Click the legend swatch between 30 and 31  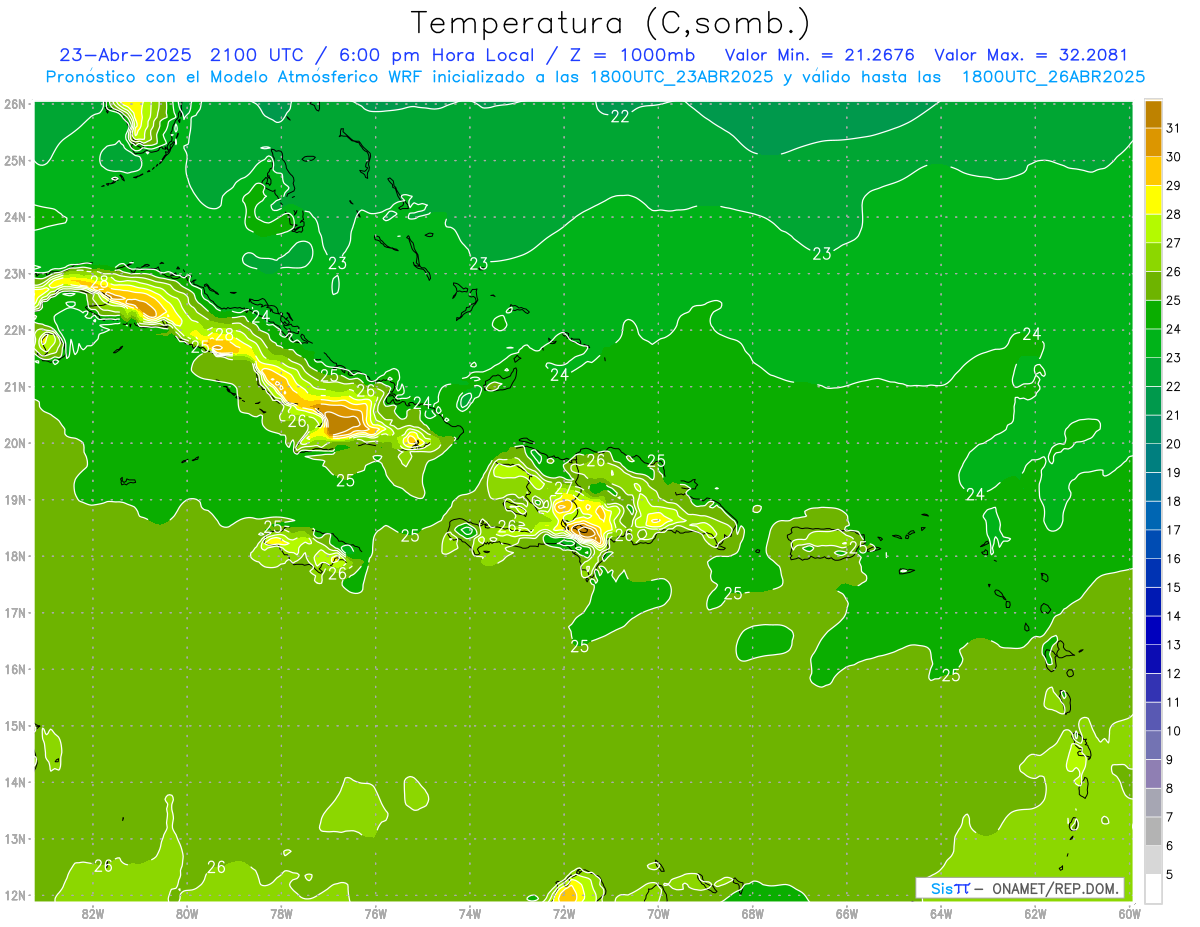pos(1153,141)
